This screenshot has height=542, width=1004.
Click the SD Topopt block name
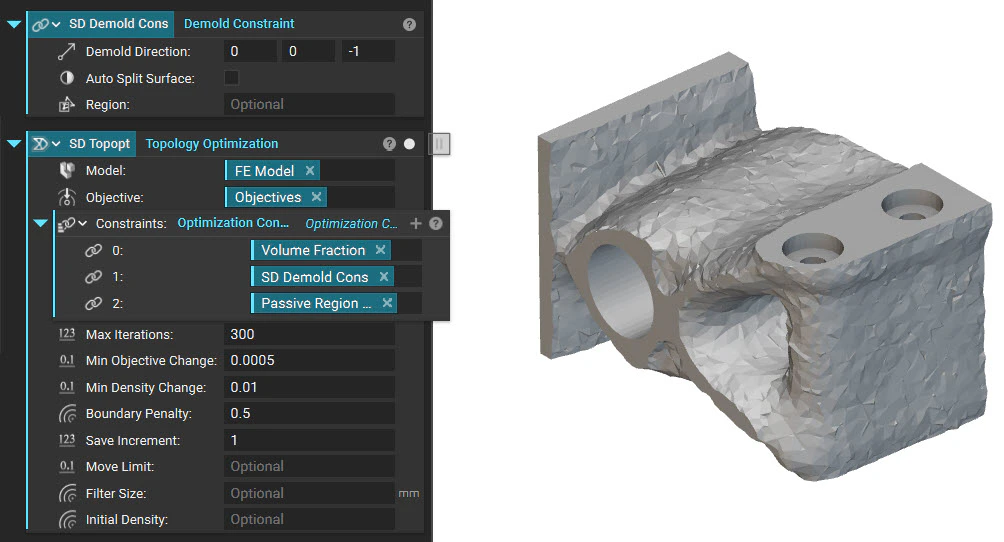click(x=99, y=144)
